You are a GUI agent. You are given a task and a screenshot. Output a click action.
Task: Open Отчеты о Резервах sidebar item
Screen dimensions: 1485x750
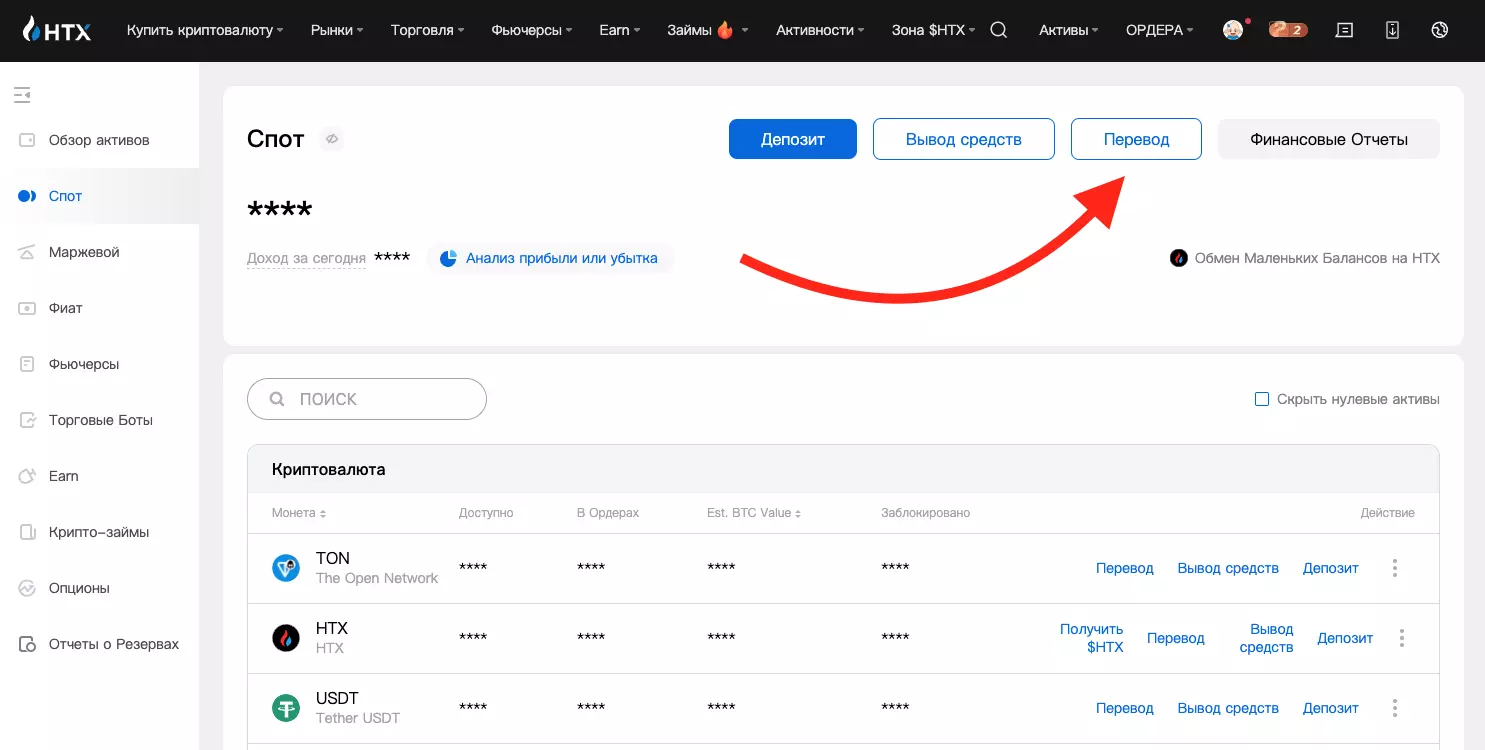tap(99, 644)
